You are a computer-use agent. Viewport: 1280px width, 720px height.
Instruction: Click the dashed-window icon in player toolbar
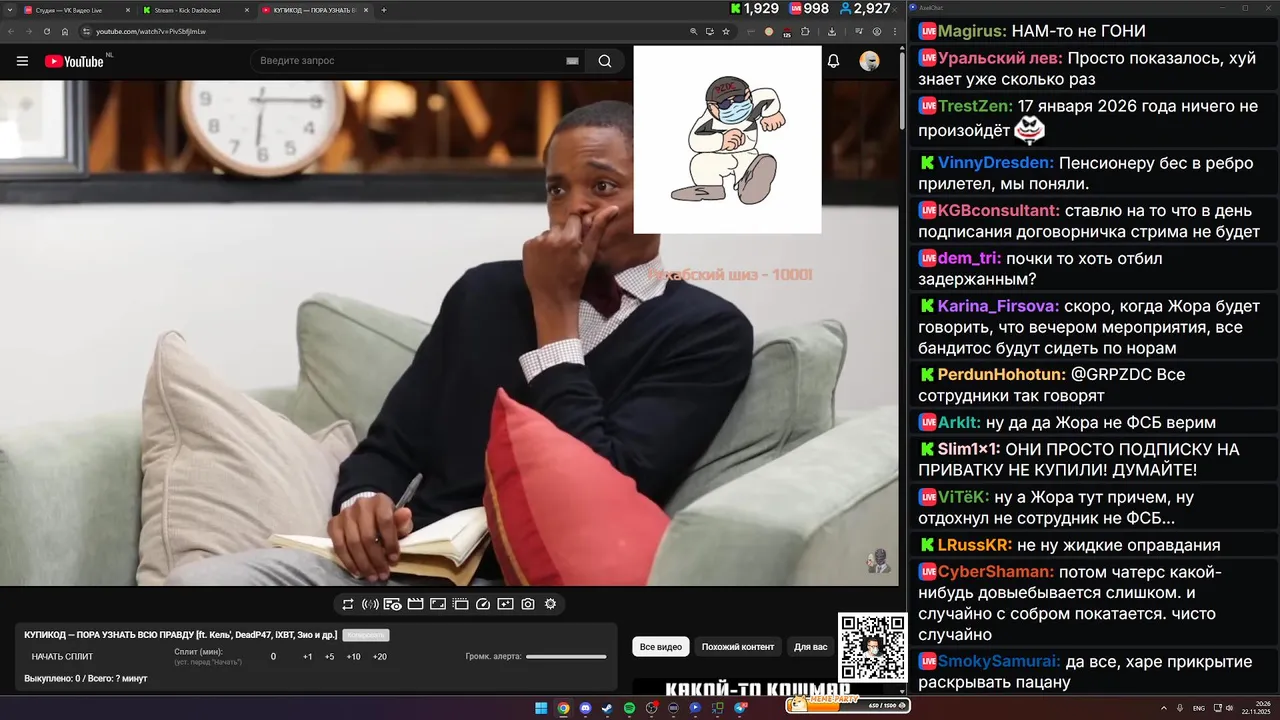click(460, 604)
